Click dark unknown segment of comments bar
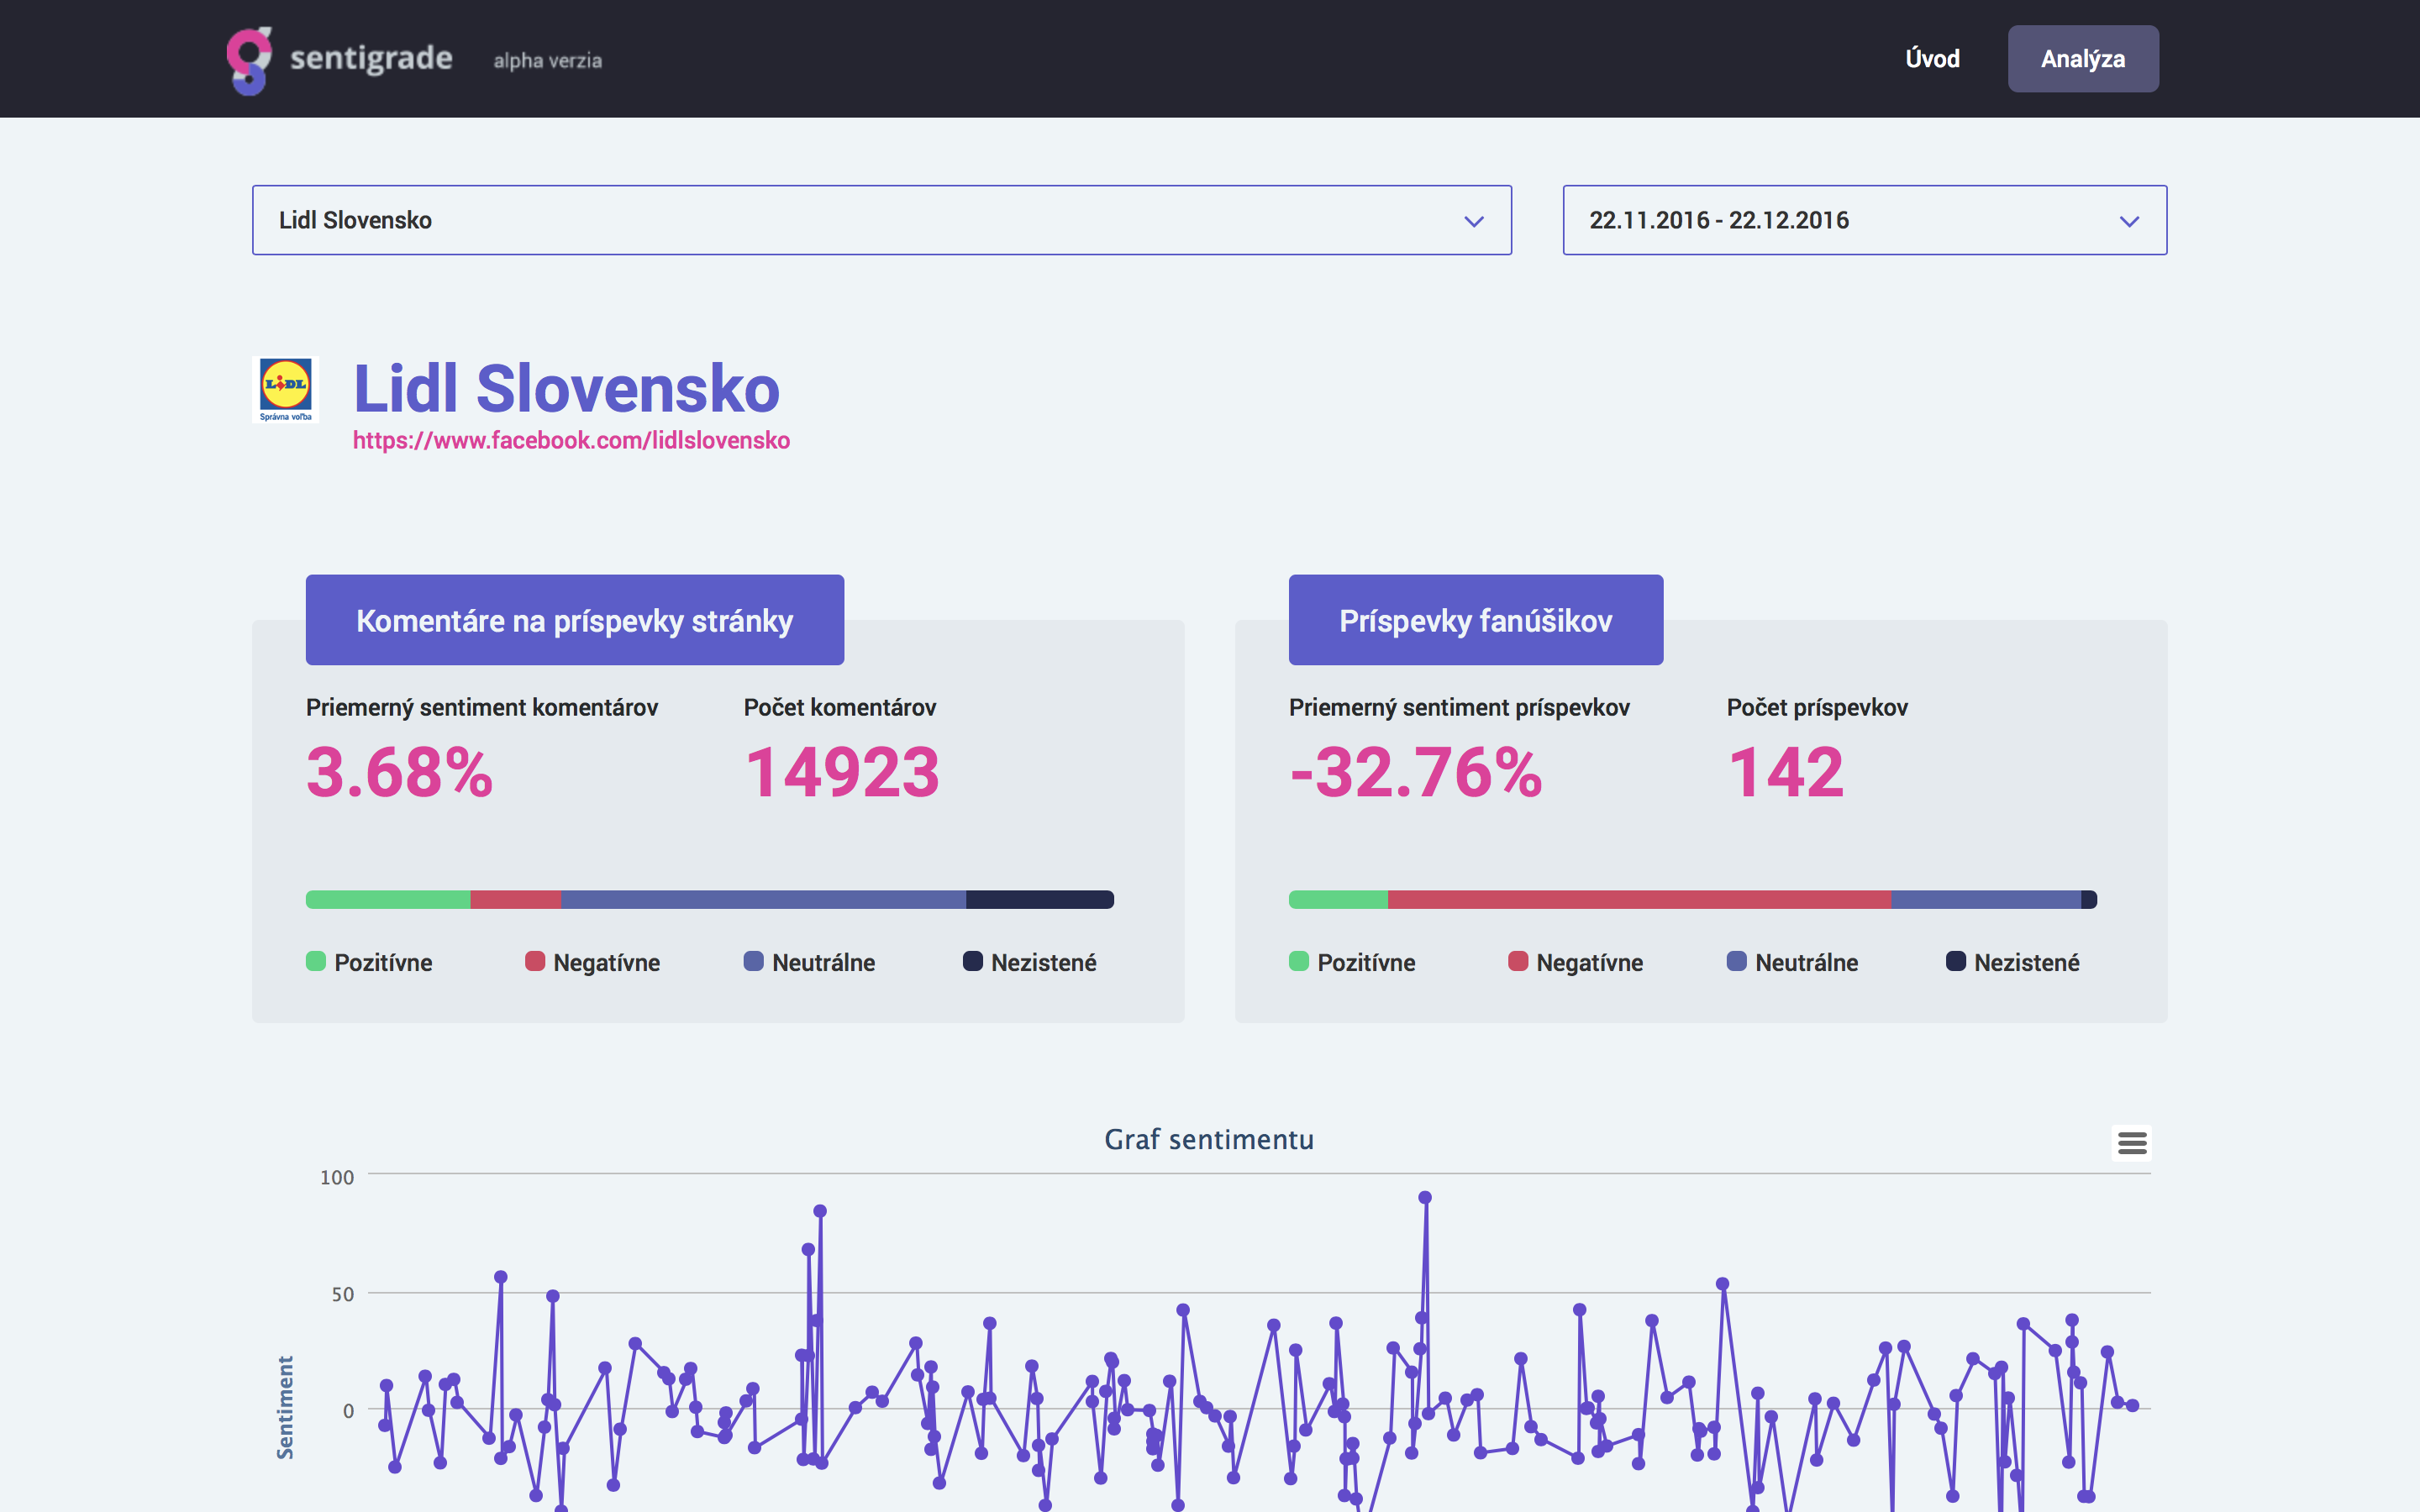Image resolution: width=2420 pixels, height=1512 pixels. point(1040,899)
